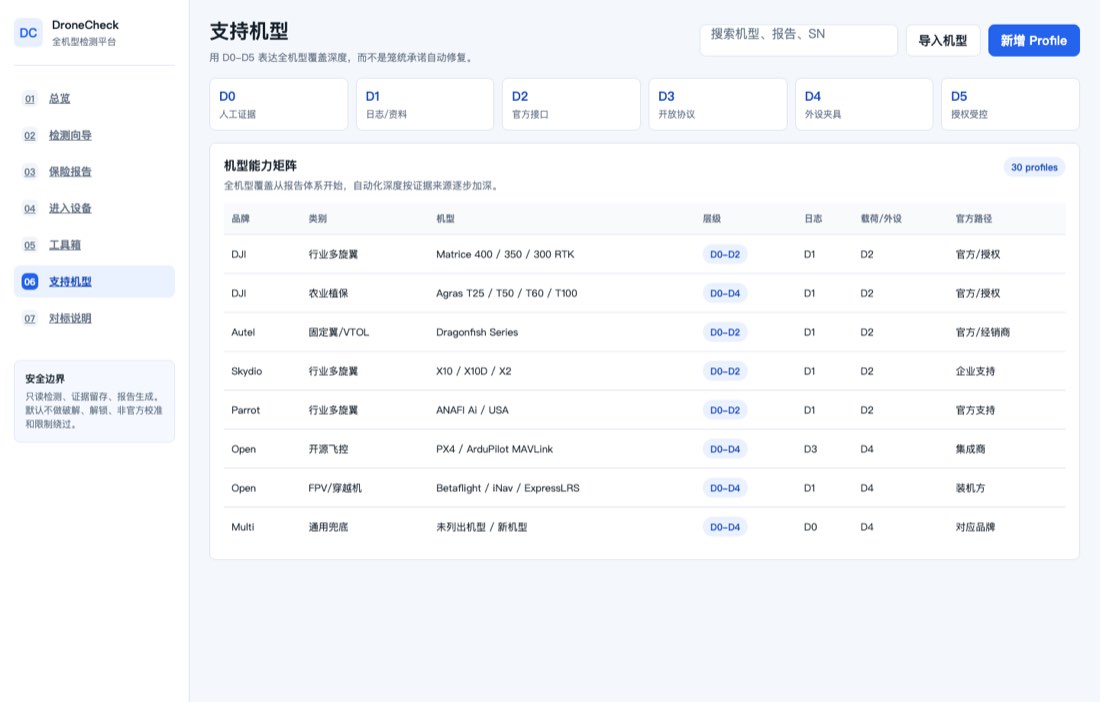Click the 官方路径 column header
This screenshot has width=1100, height=702.
(974, 219)
